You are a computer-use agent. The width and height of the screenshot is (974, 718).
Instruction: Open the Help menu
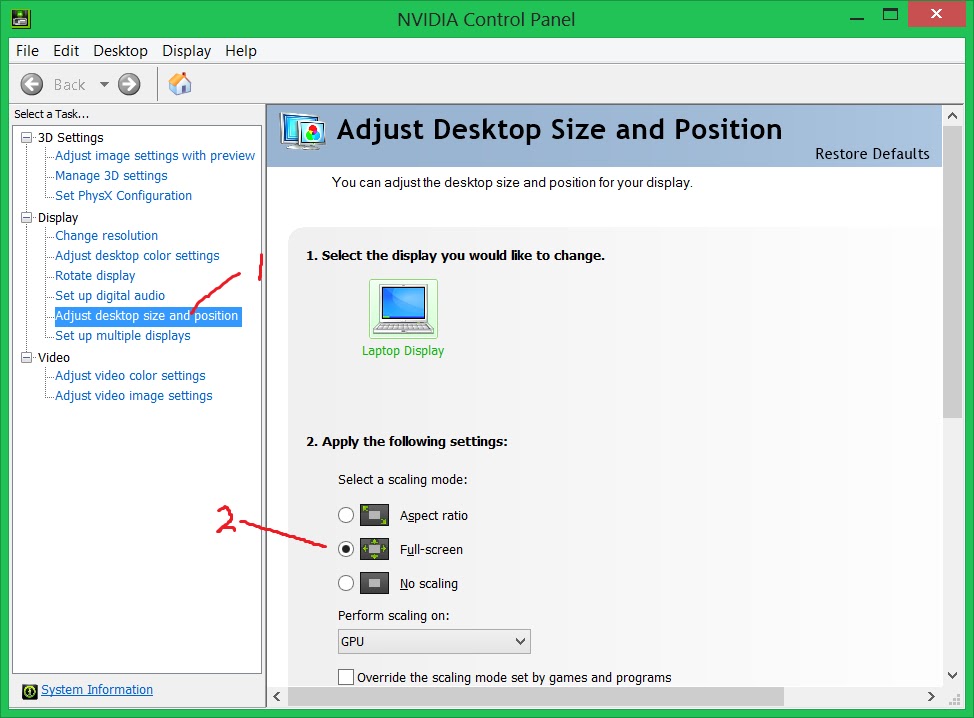point(240,51)
